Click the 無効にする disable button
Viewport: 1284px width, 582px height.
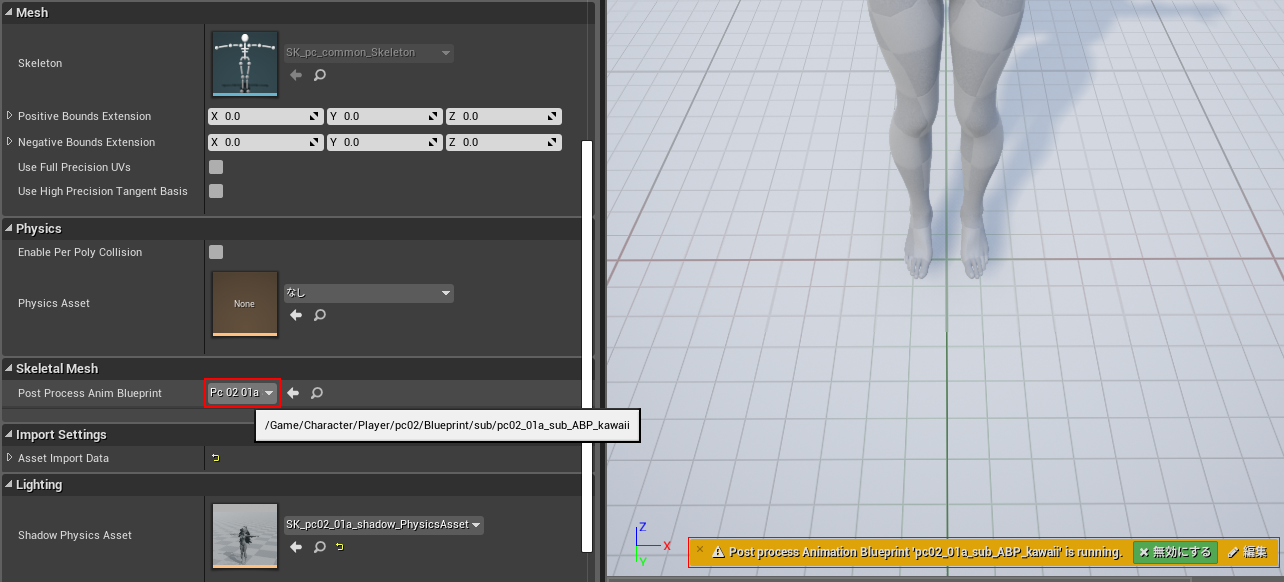coord(1175,552)
